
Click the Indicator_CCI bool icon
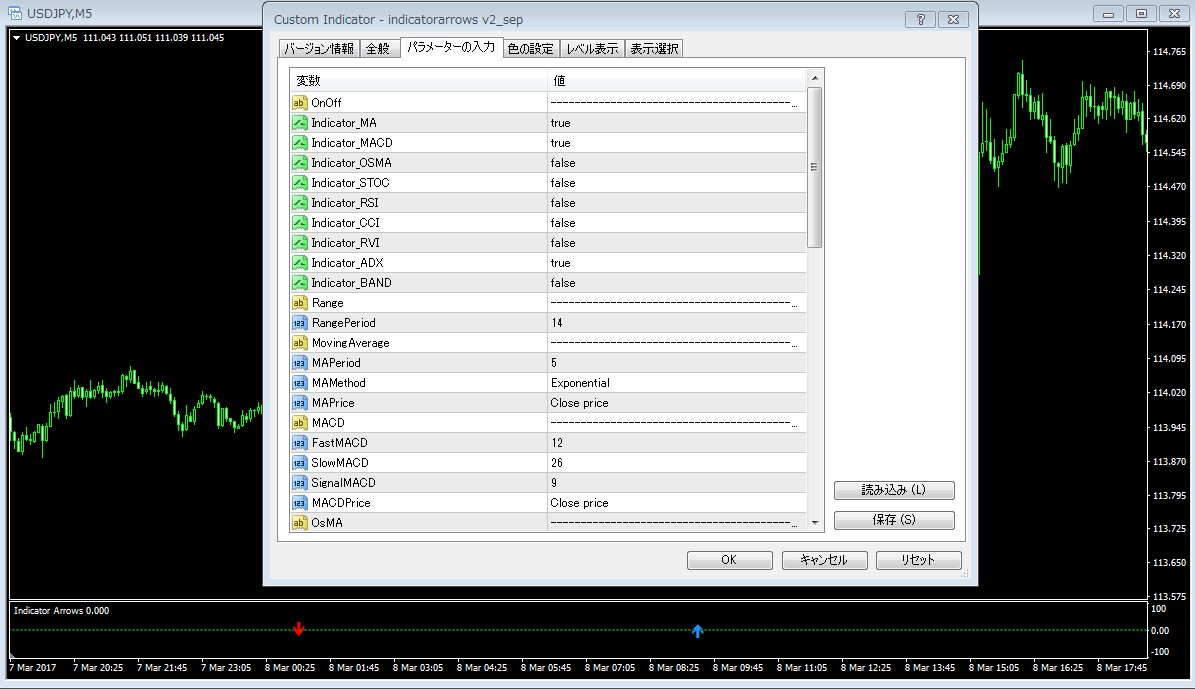[x=300, y=223]
